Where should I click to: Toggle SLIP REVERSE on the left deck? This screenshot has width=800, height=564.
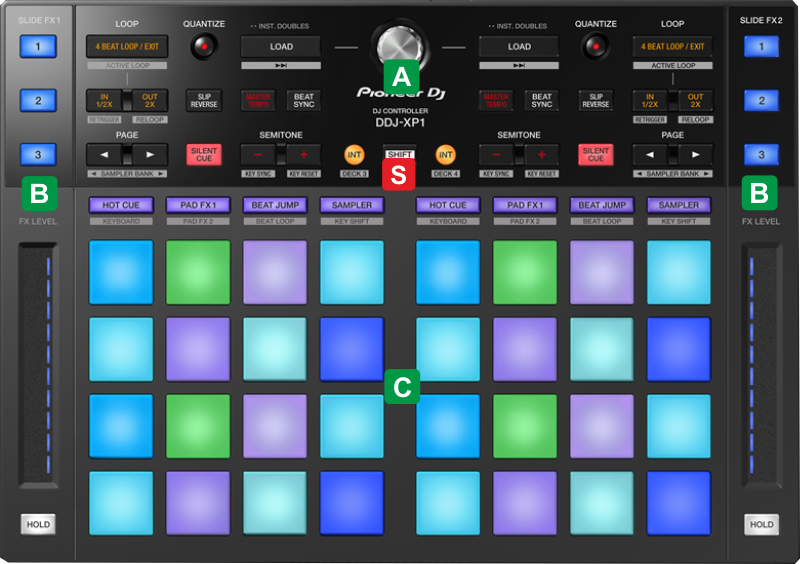204,100
